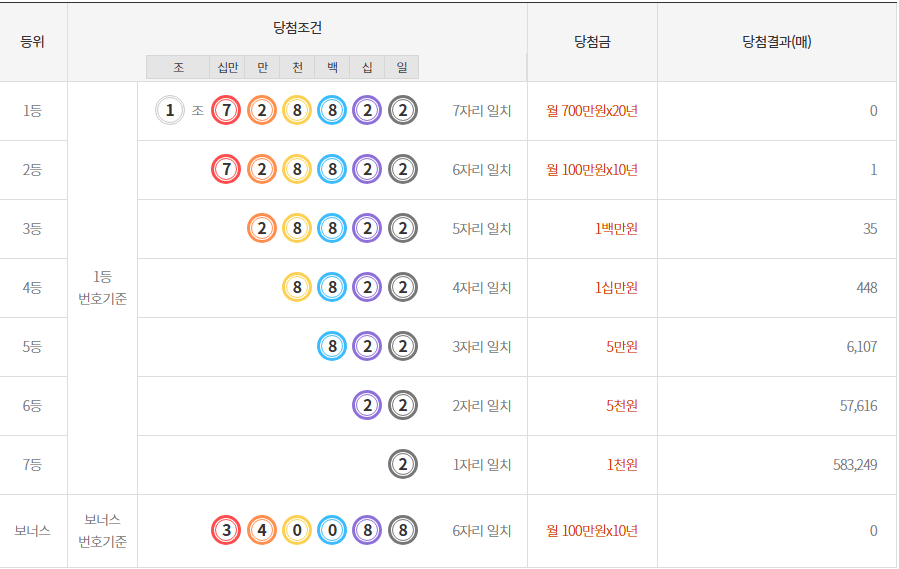899x569 pixels.
Task: Click the orange ball 4 in bonus row
Action: point(262,530)
